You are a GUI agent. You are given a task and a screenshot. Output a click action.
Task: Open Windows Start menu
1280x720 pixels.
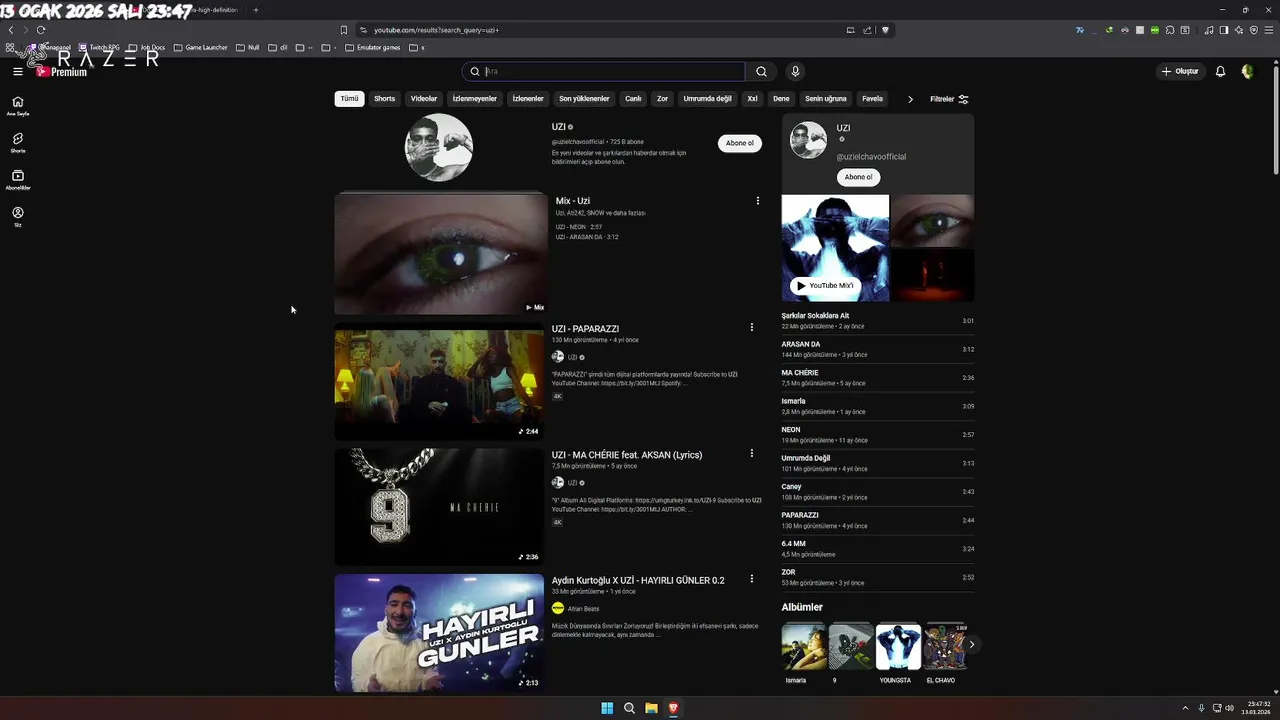click(x=607, y=708)
